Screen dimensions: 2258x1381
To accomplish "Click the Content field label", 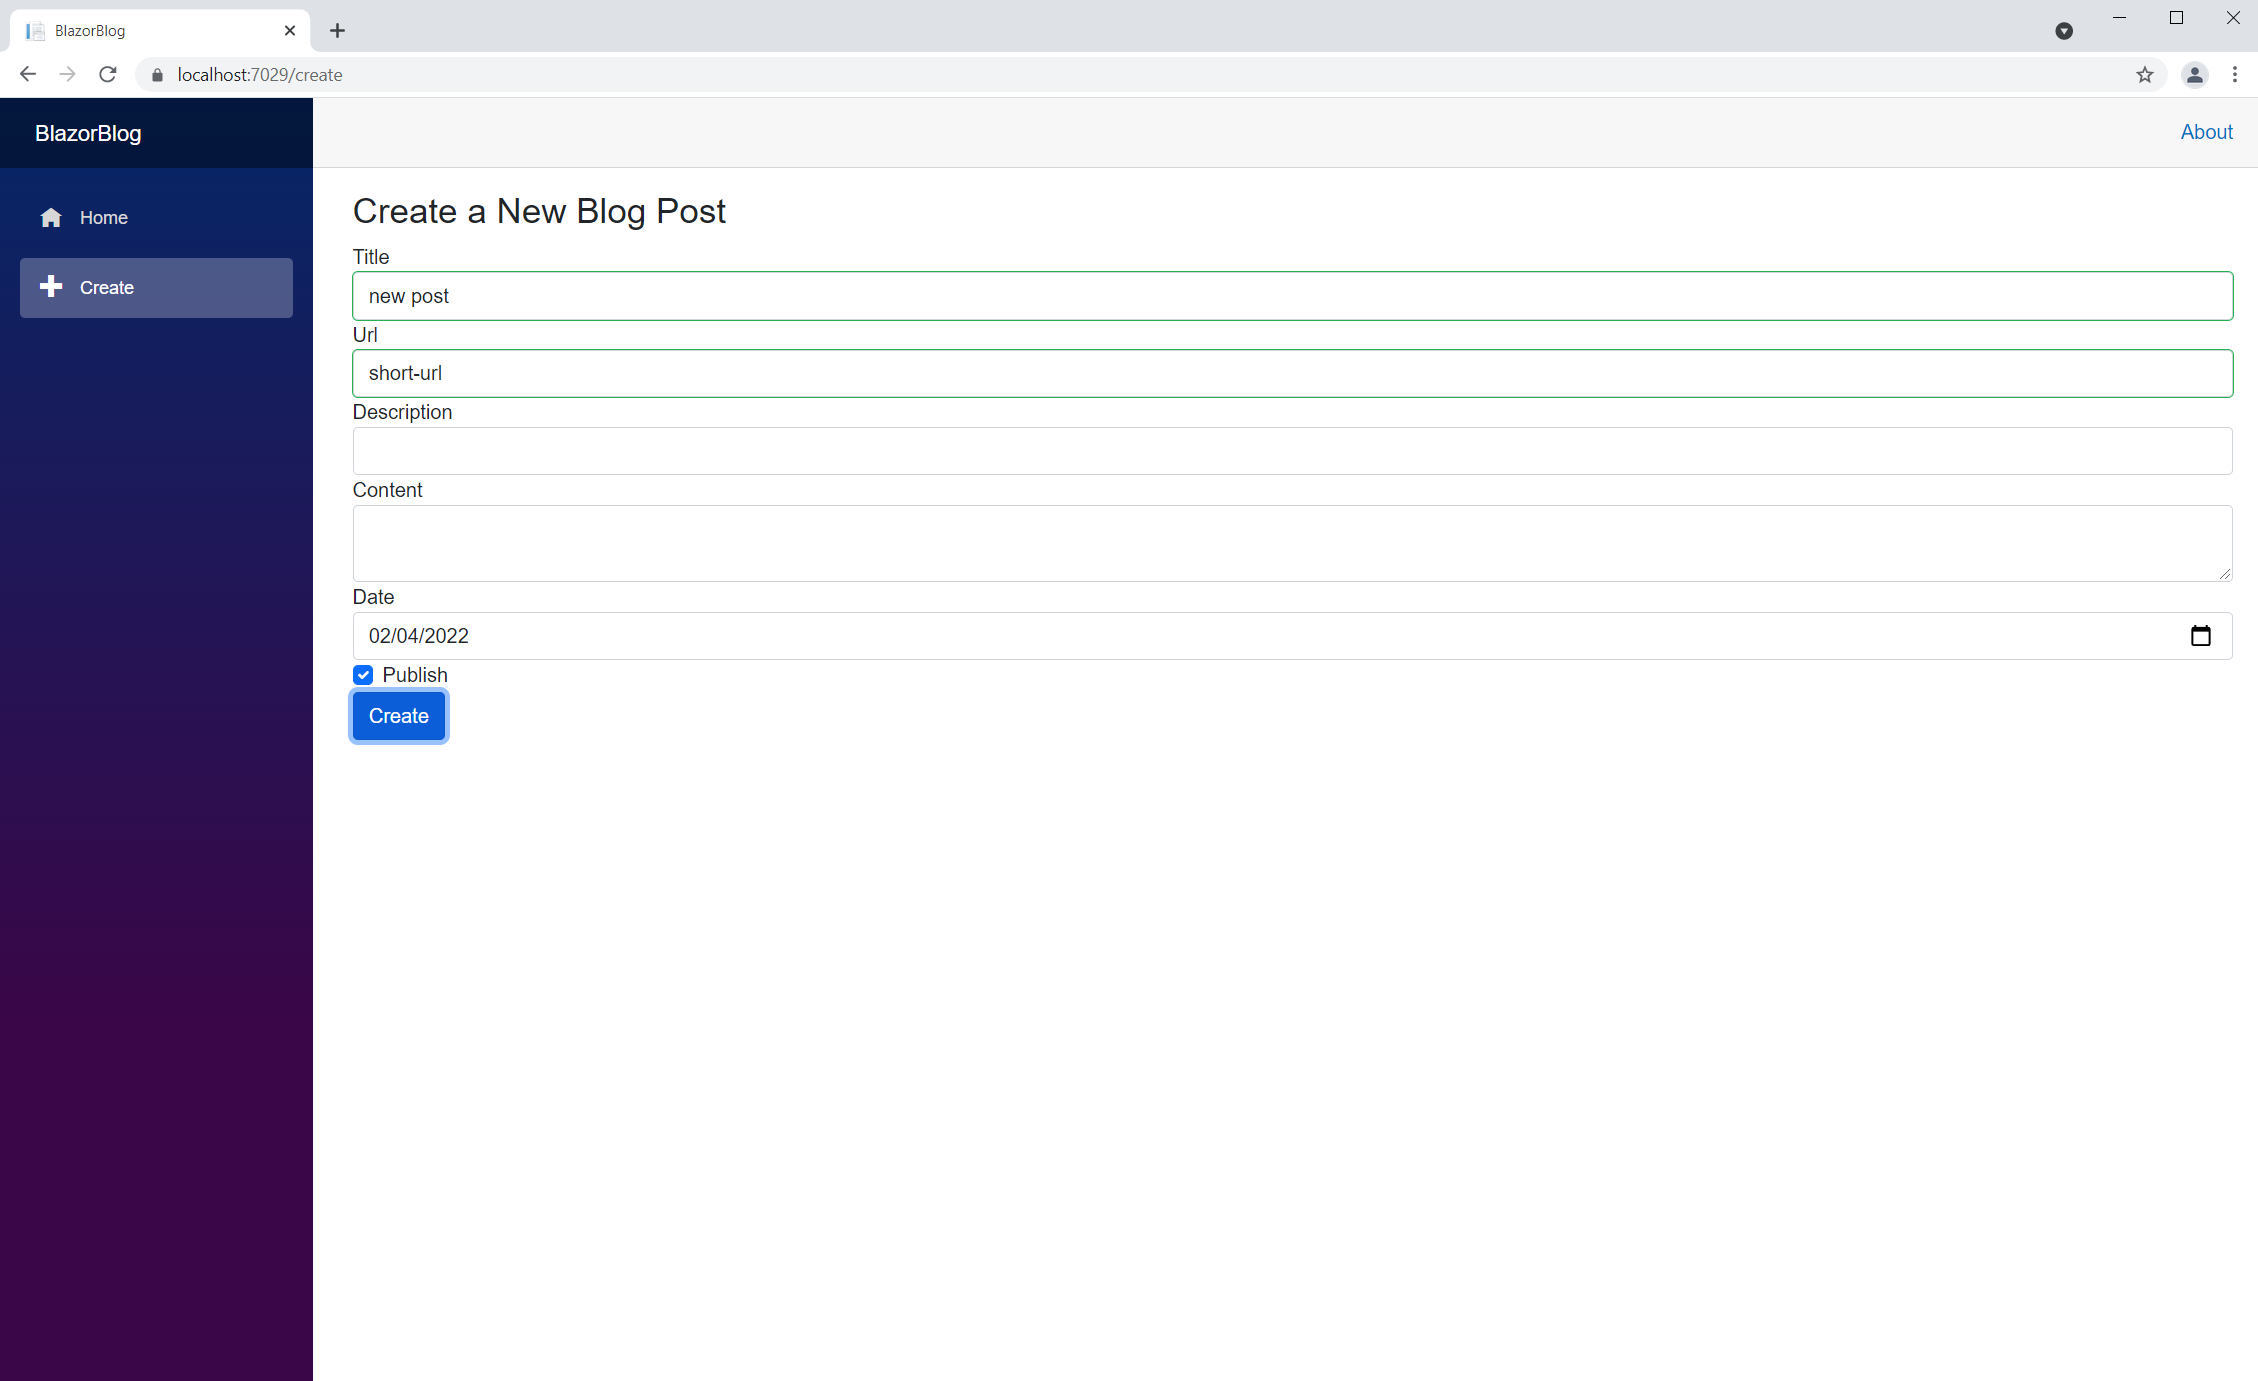I will (x=387, y=490).
